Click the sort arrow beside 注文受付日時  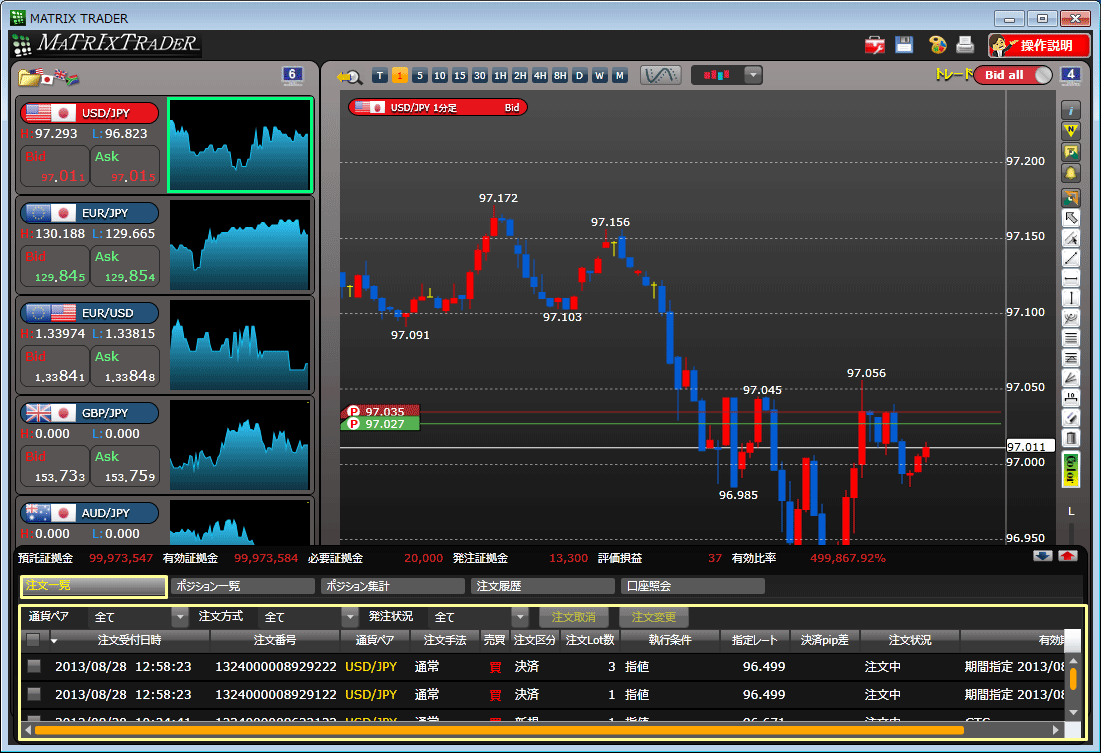point(54,641)
